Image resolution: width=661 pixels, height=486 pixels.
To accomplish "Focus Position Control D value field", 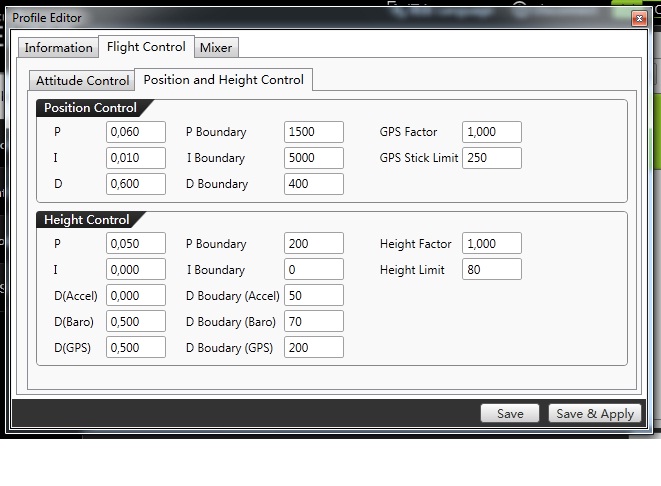I will point(136,184).
